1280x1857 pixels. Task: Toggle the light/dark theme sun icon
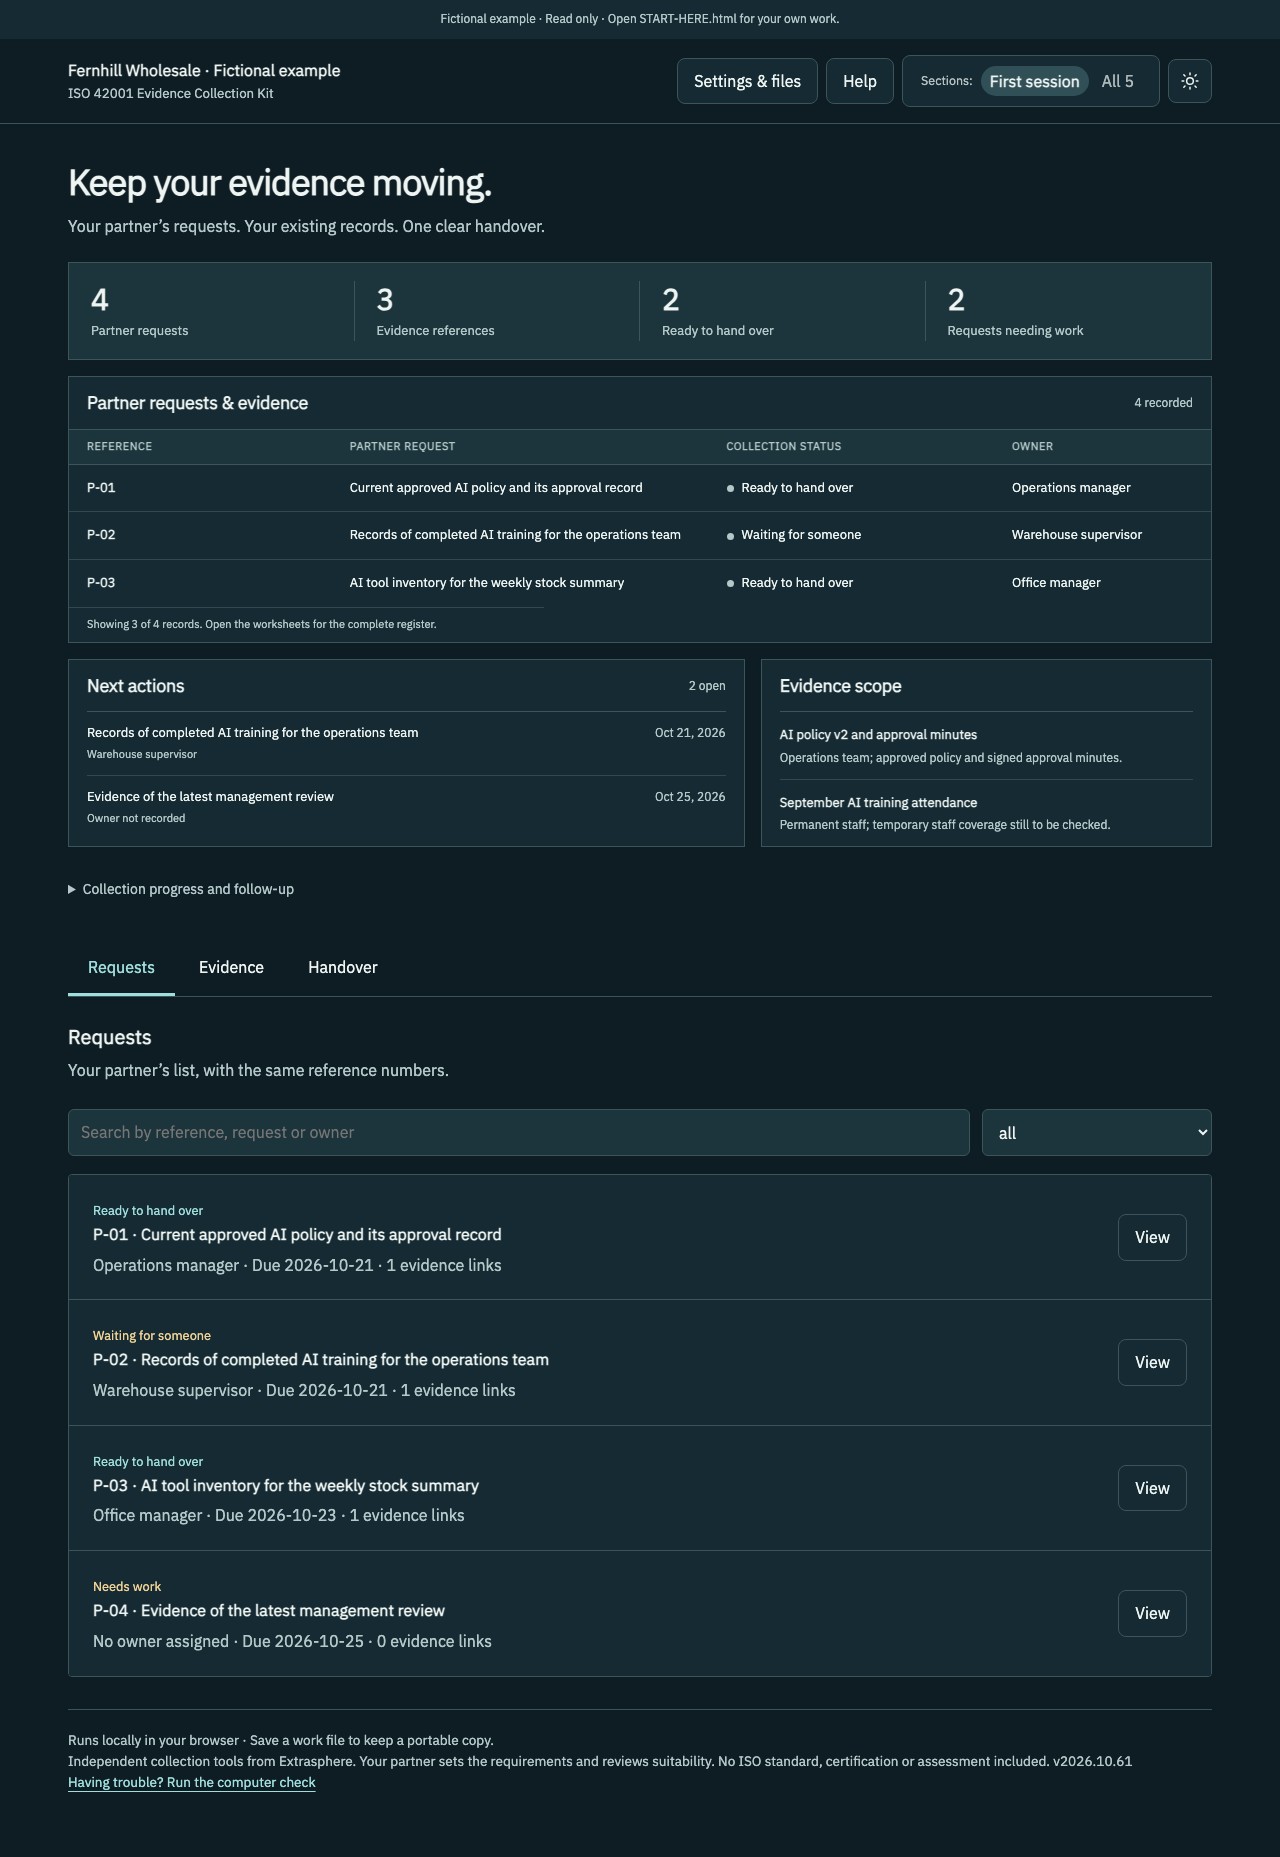(1189, 81)
